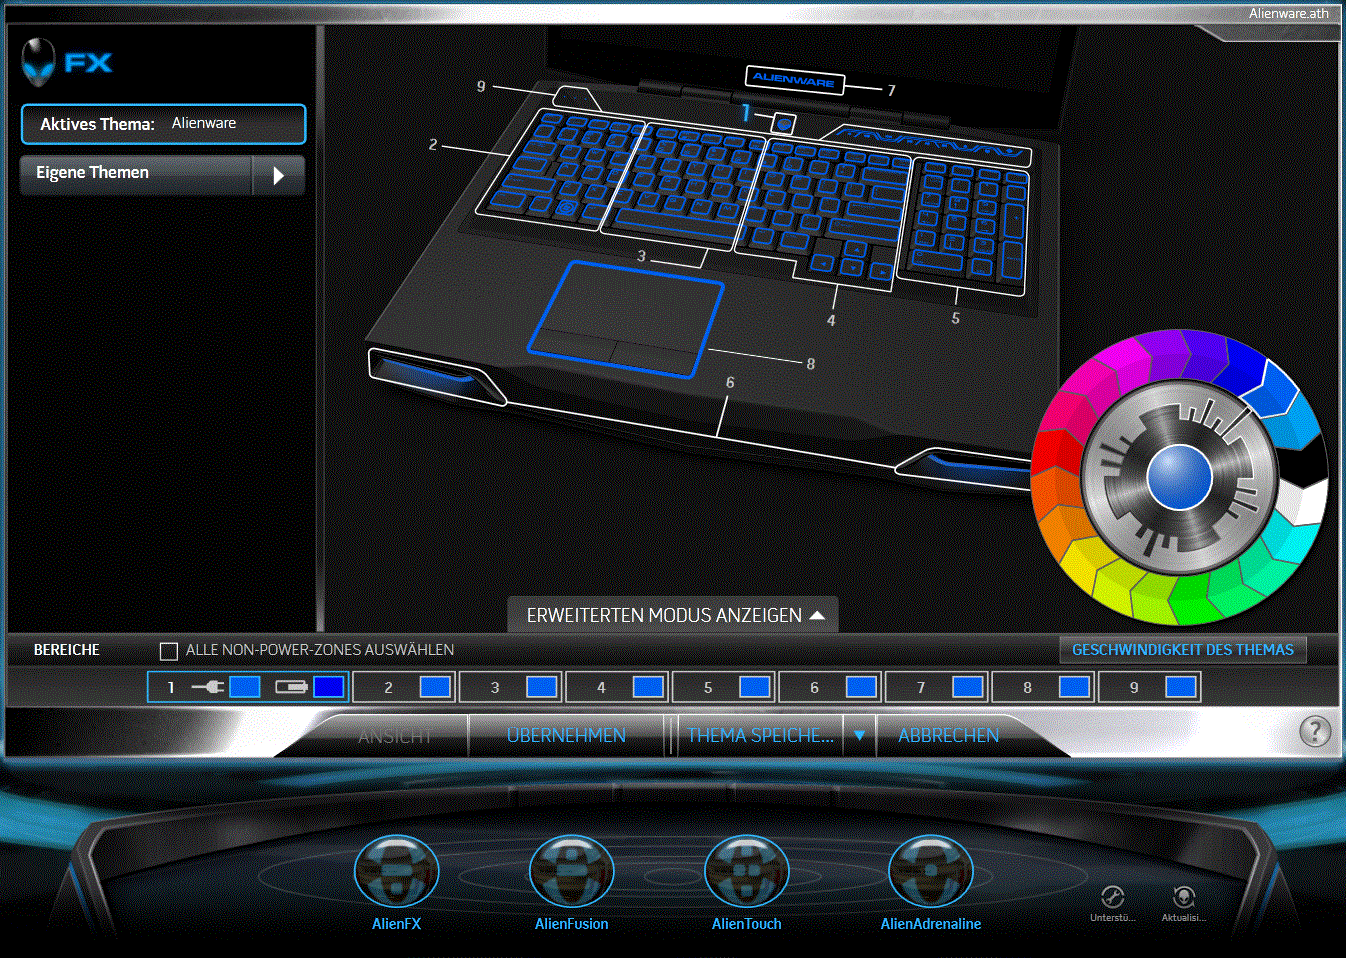Switch to the AlienAdrenaline module

[x=930, y=871]
